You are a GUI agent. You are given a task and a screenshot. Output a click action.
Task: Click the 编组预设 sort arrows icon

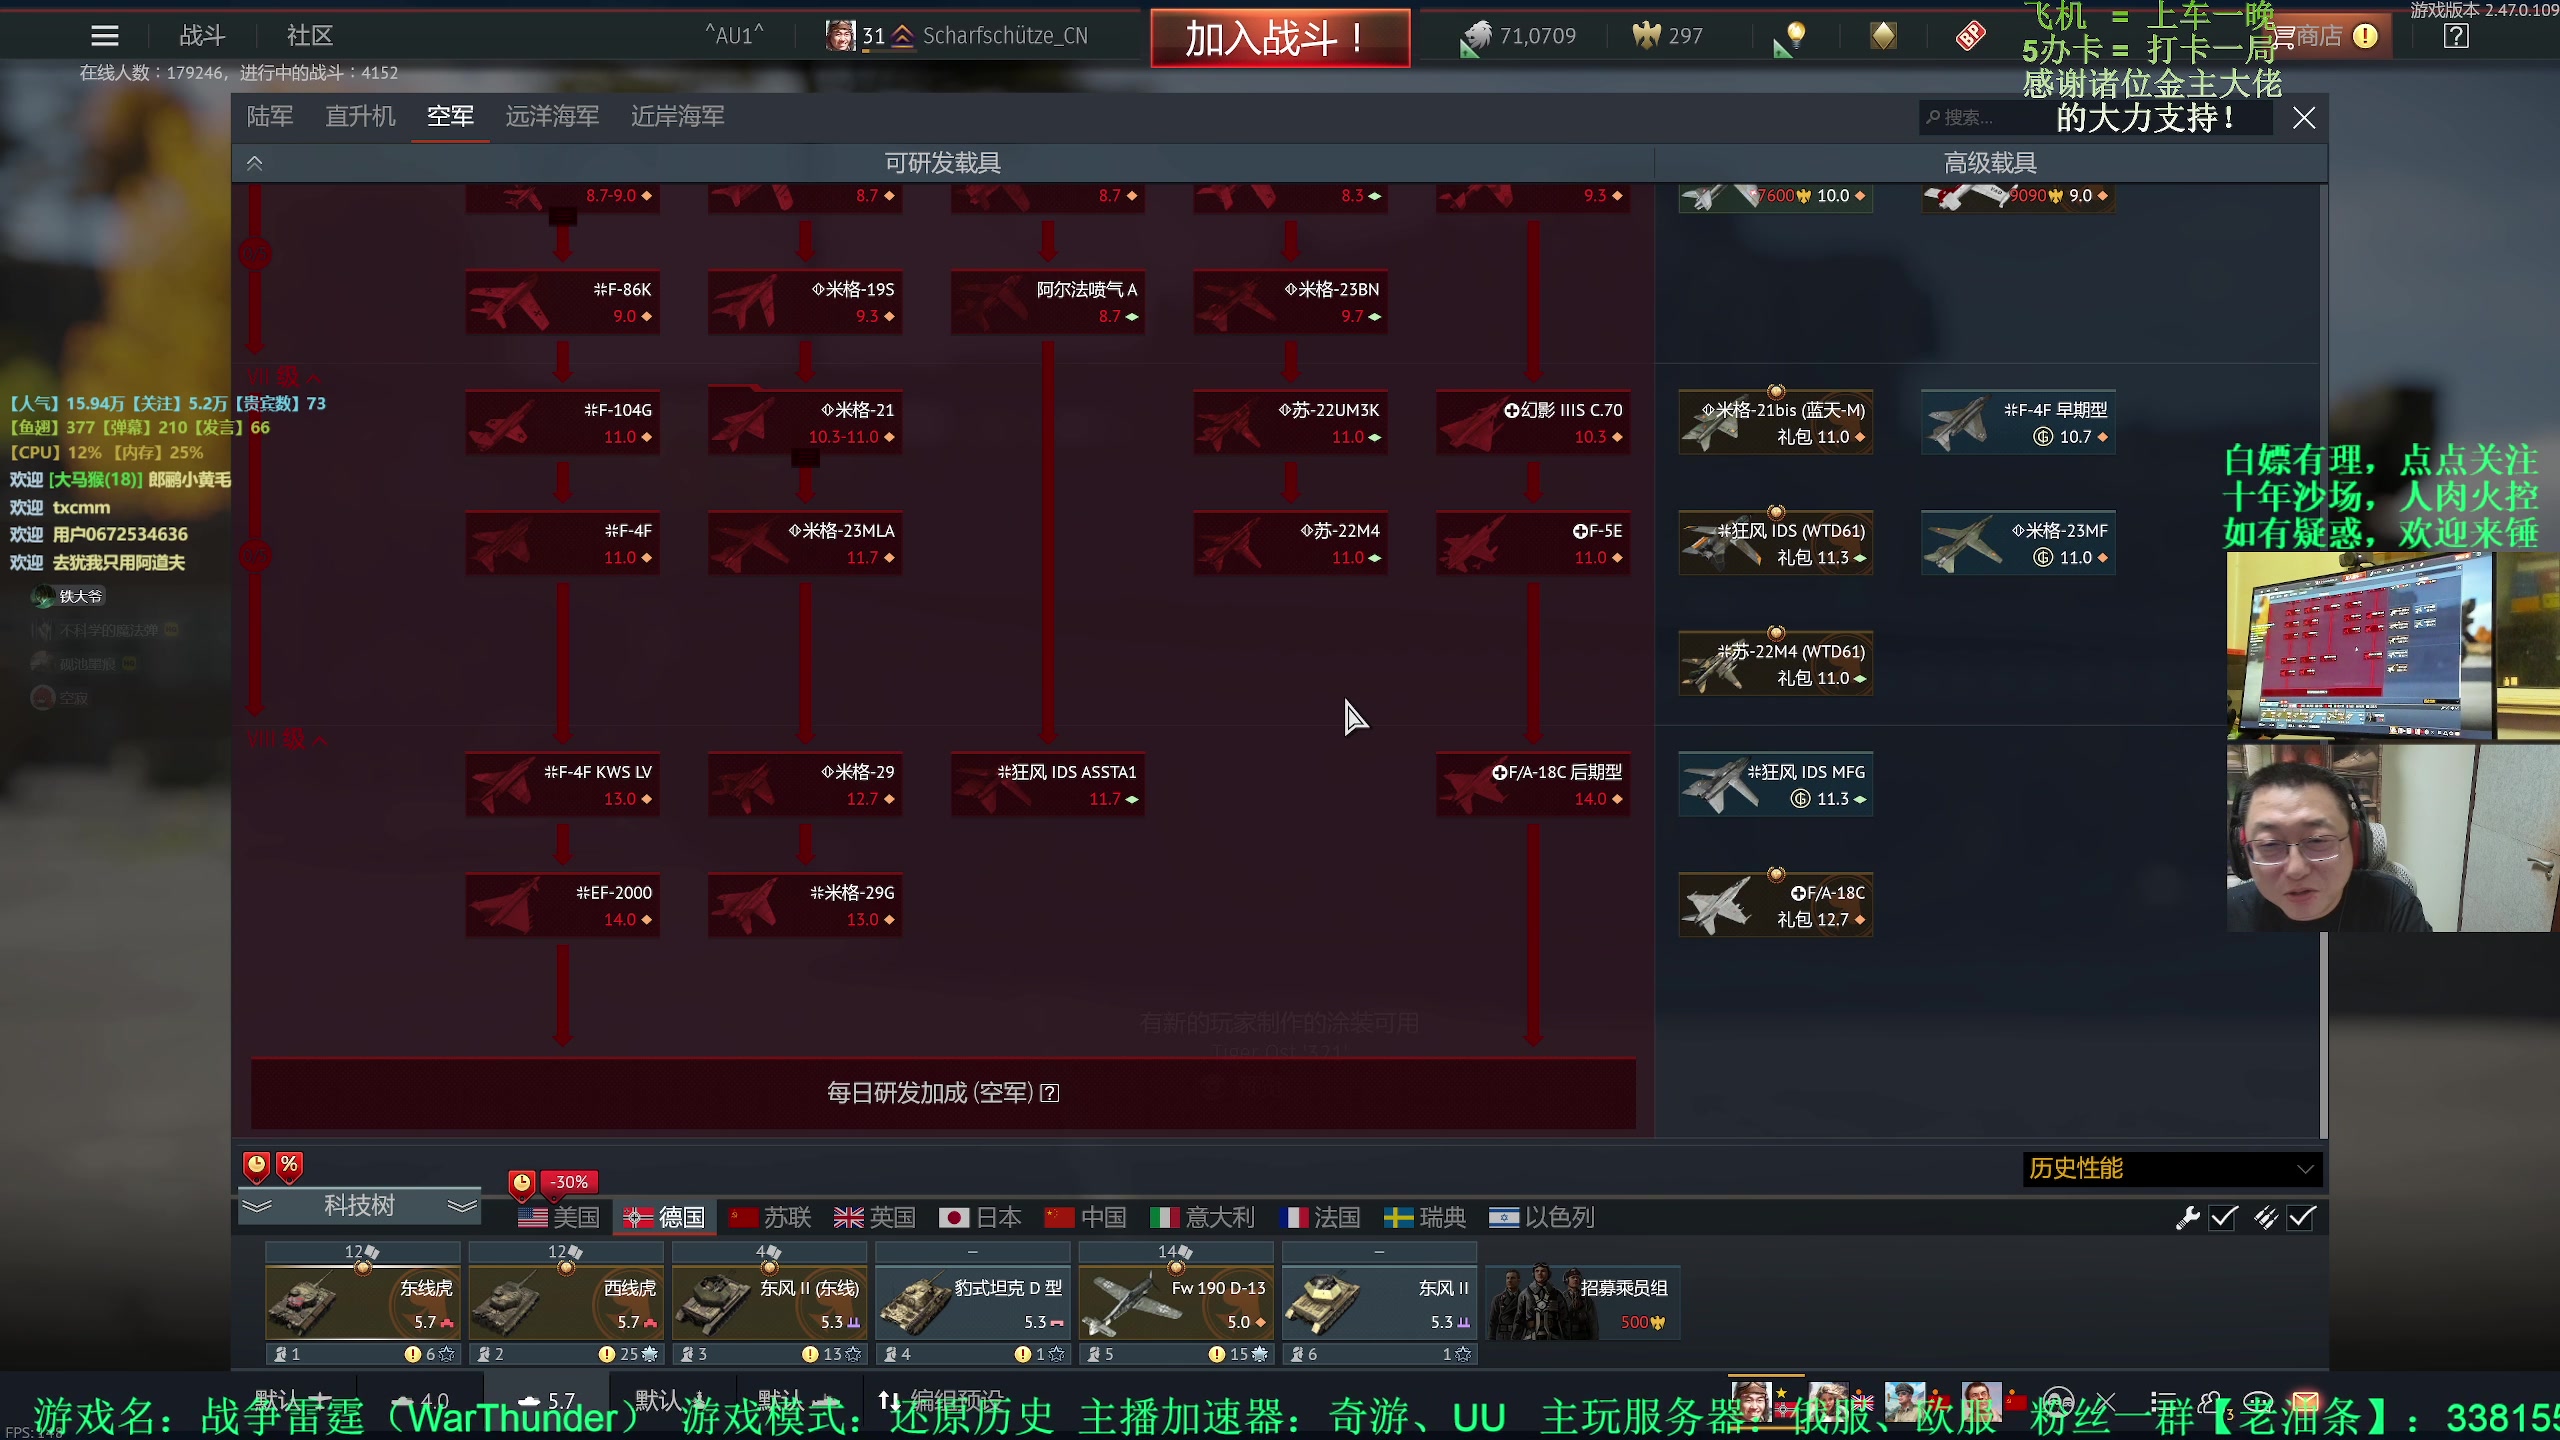pyautogui.click(x=888, y=1400)
